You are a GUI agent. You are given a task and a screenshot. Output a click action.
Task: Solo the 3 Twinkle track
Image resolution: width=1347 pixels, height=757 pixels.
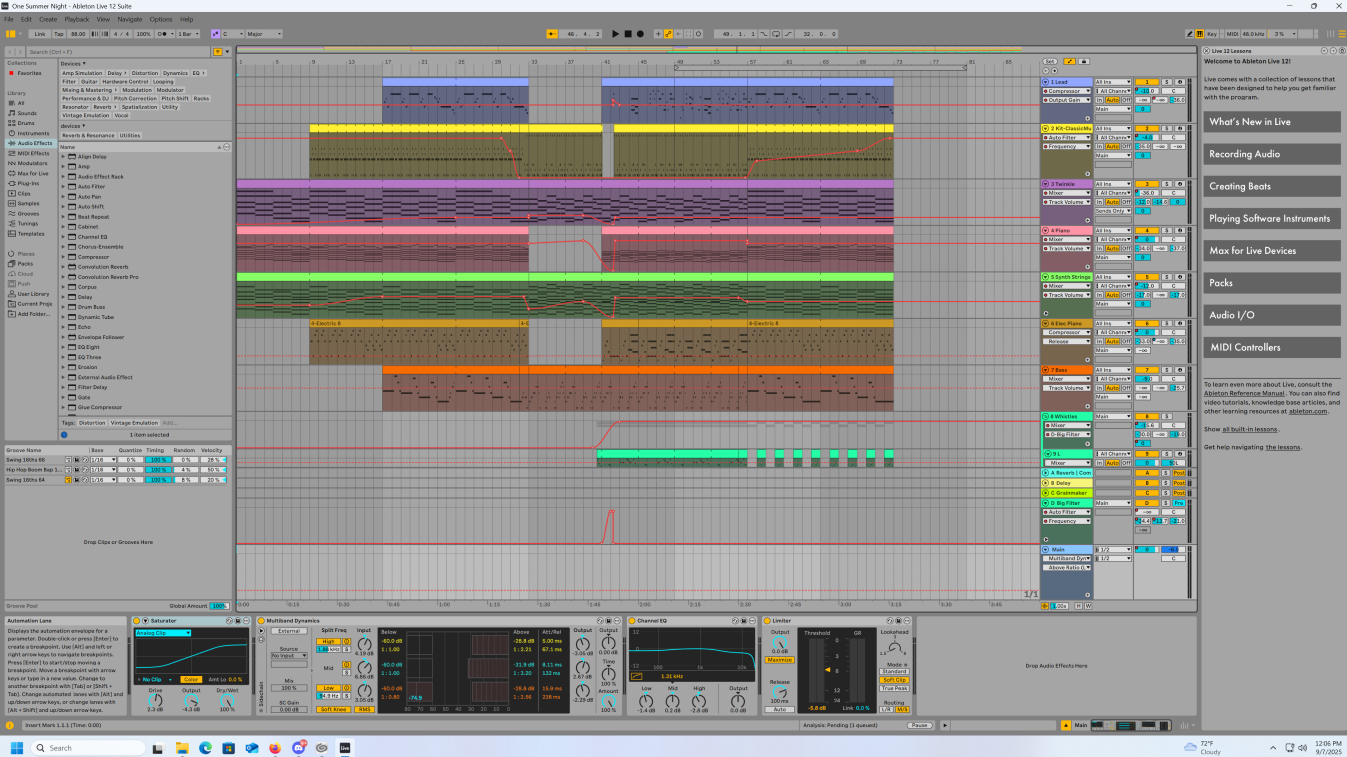click(1166, 184)
